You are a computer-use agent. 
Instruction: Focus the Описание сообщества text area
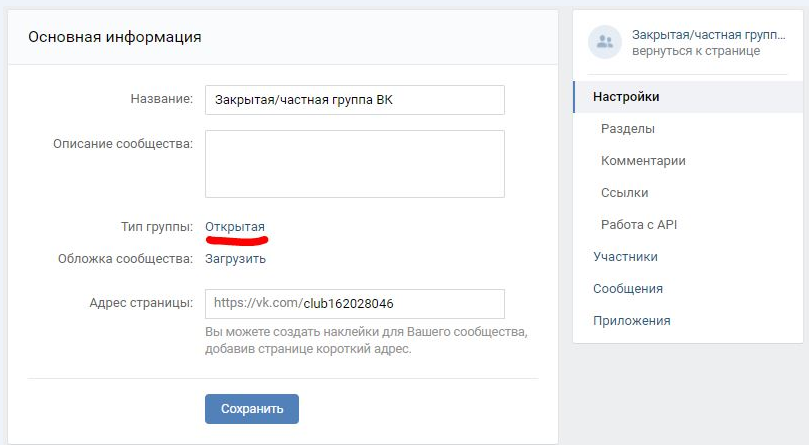(355, 164)
